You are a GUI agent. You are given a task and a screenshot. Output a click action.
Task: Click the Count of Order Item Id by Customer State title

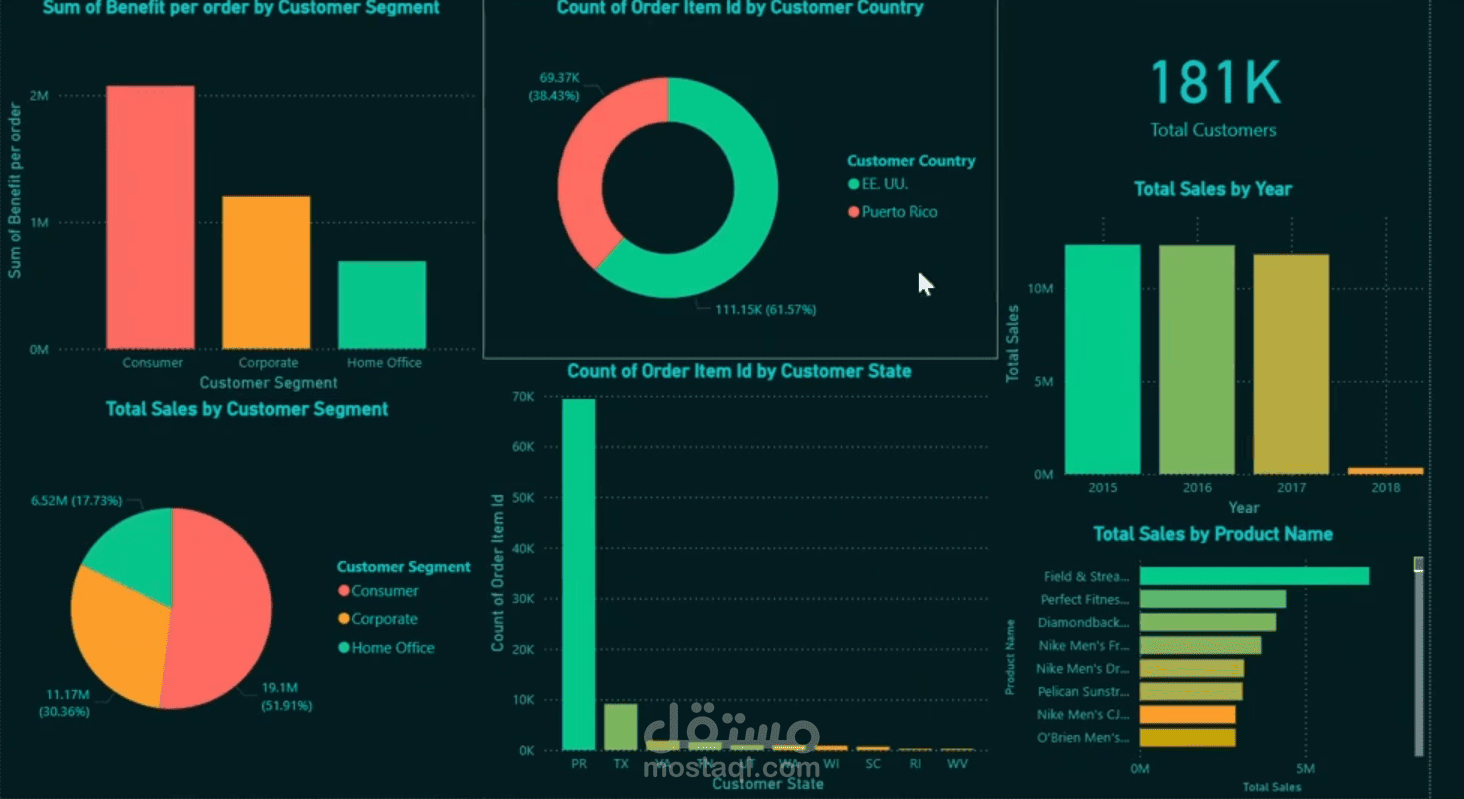[739, 371]
